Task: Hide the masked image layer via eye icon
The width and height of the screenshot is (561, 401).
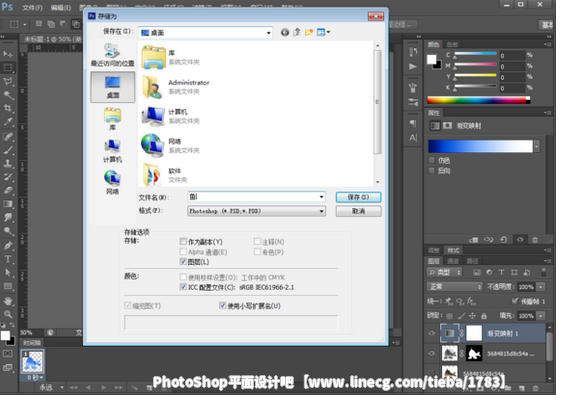Action: 431,353
